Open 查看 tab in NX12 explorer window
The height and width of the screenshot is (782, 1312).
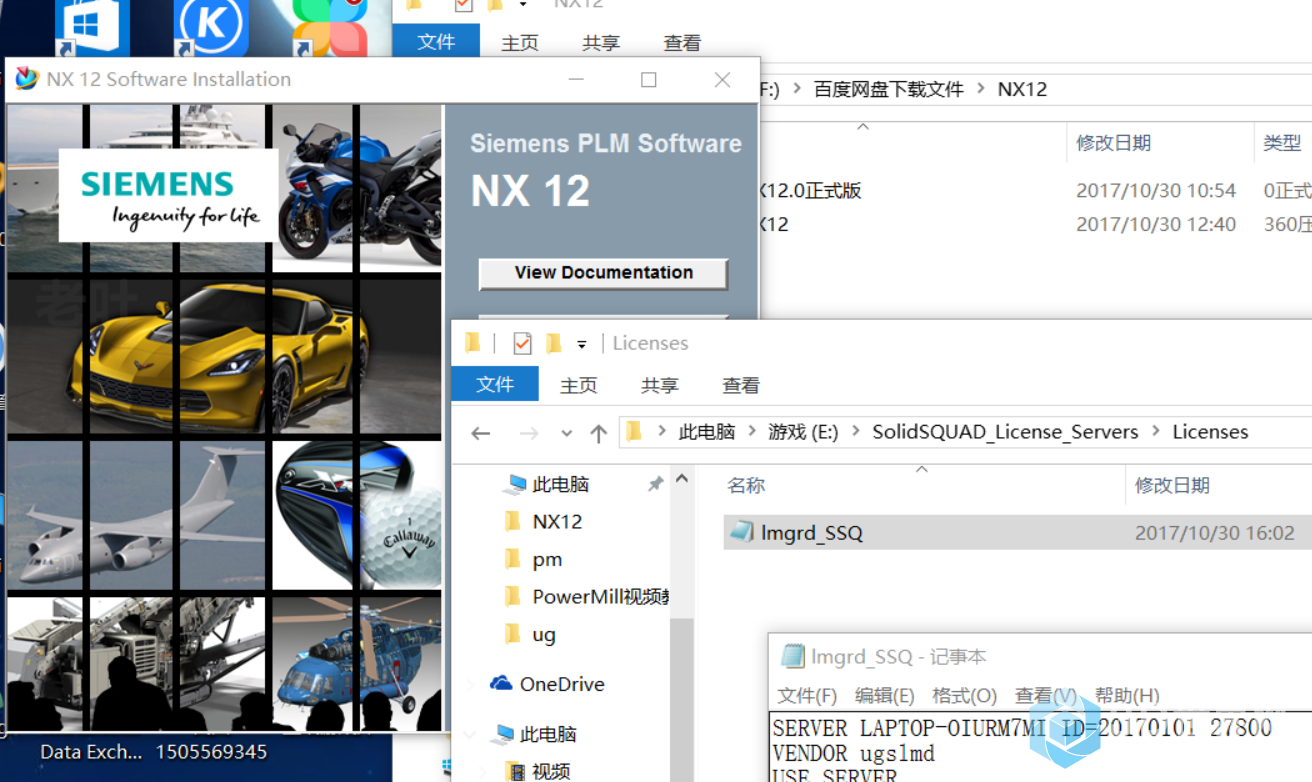pyautogui.click(x=682, y=43)
